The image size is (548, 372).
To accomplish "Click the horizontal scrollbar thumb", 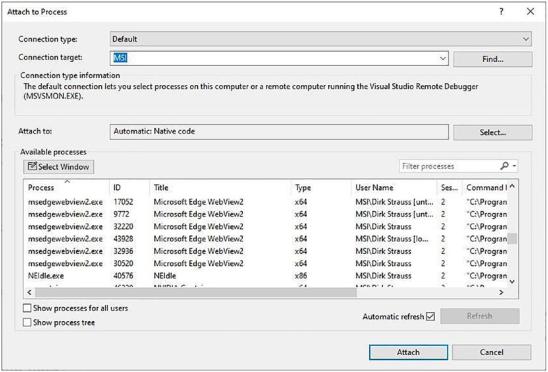I will pos(196,292).
